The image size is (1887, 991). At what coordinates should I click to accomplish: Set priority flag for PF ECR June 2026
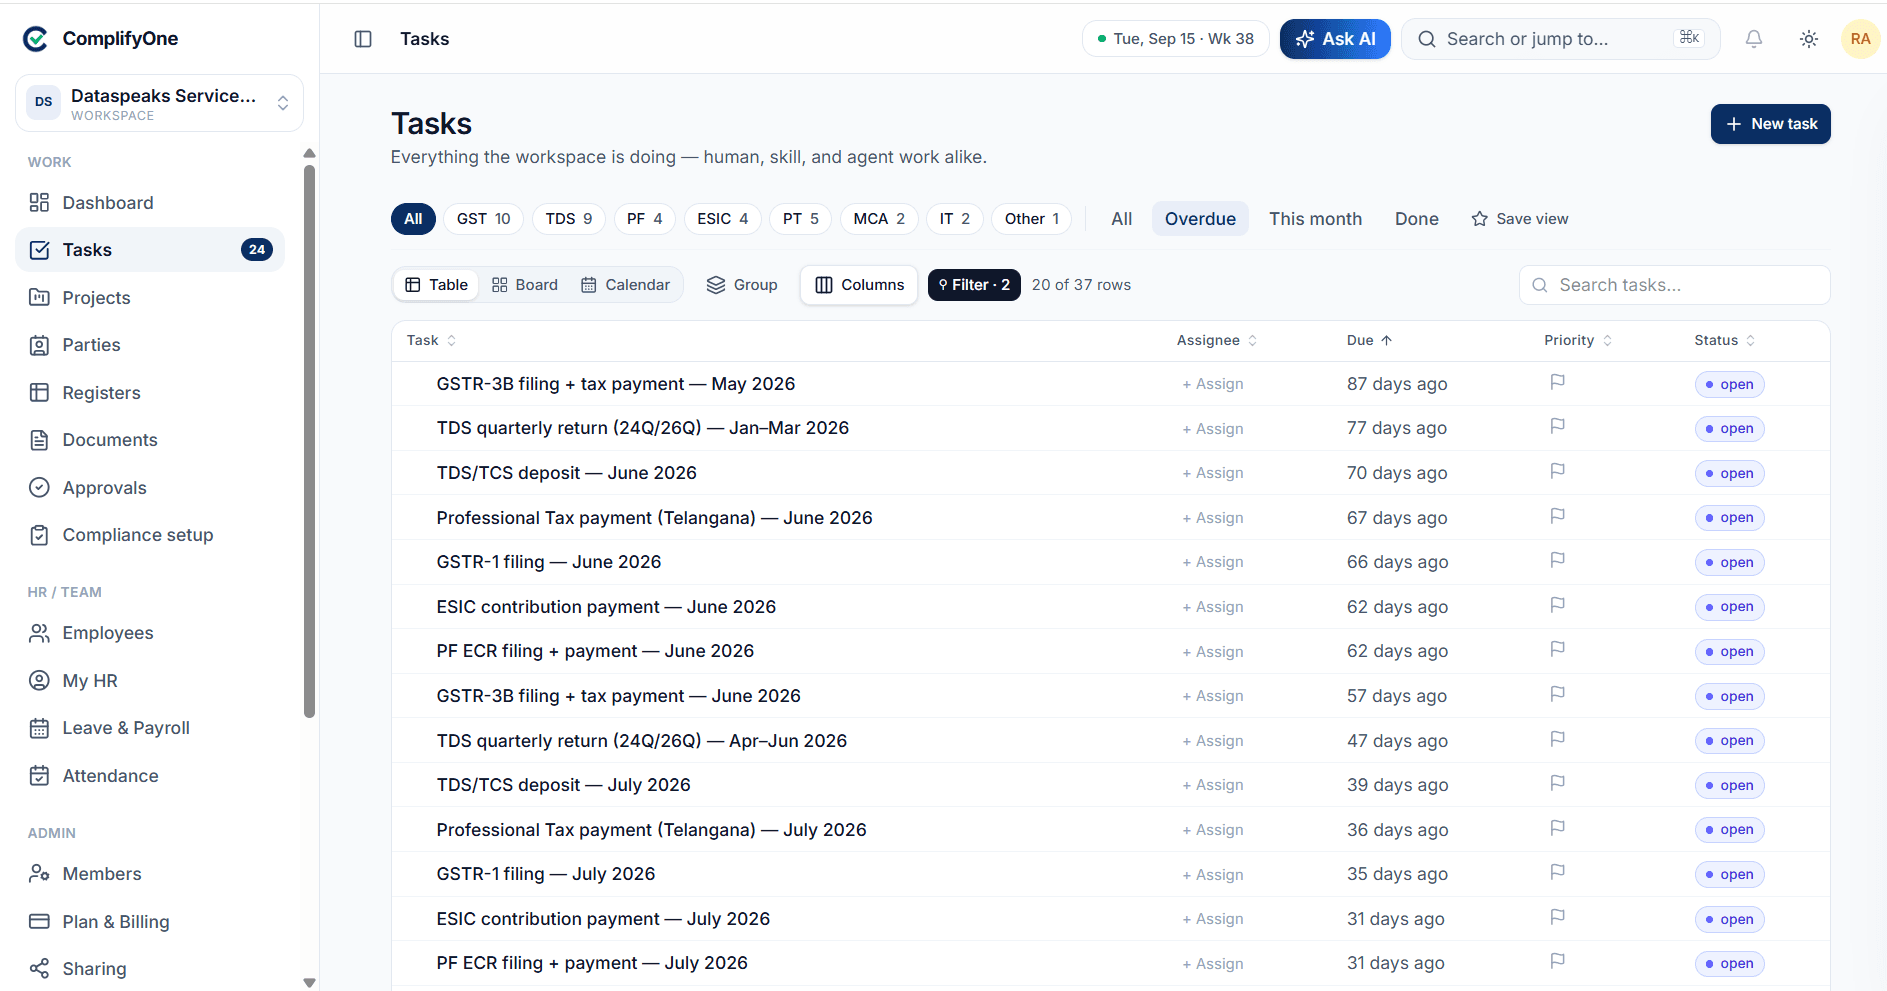[1557, 649]
